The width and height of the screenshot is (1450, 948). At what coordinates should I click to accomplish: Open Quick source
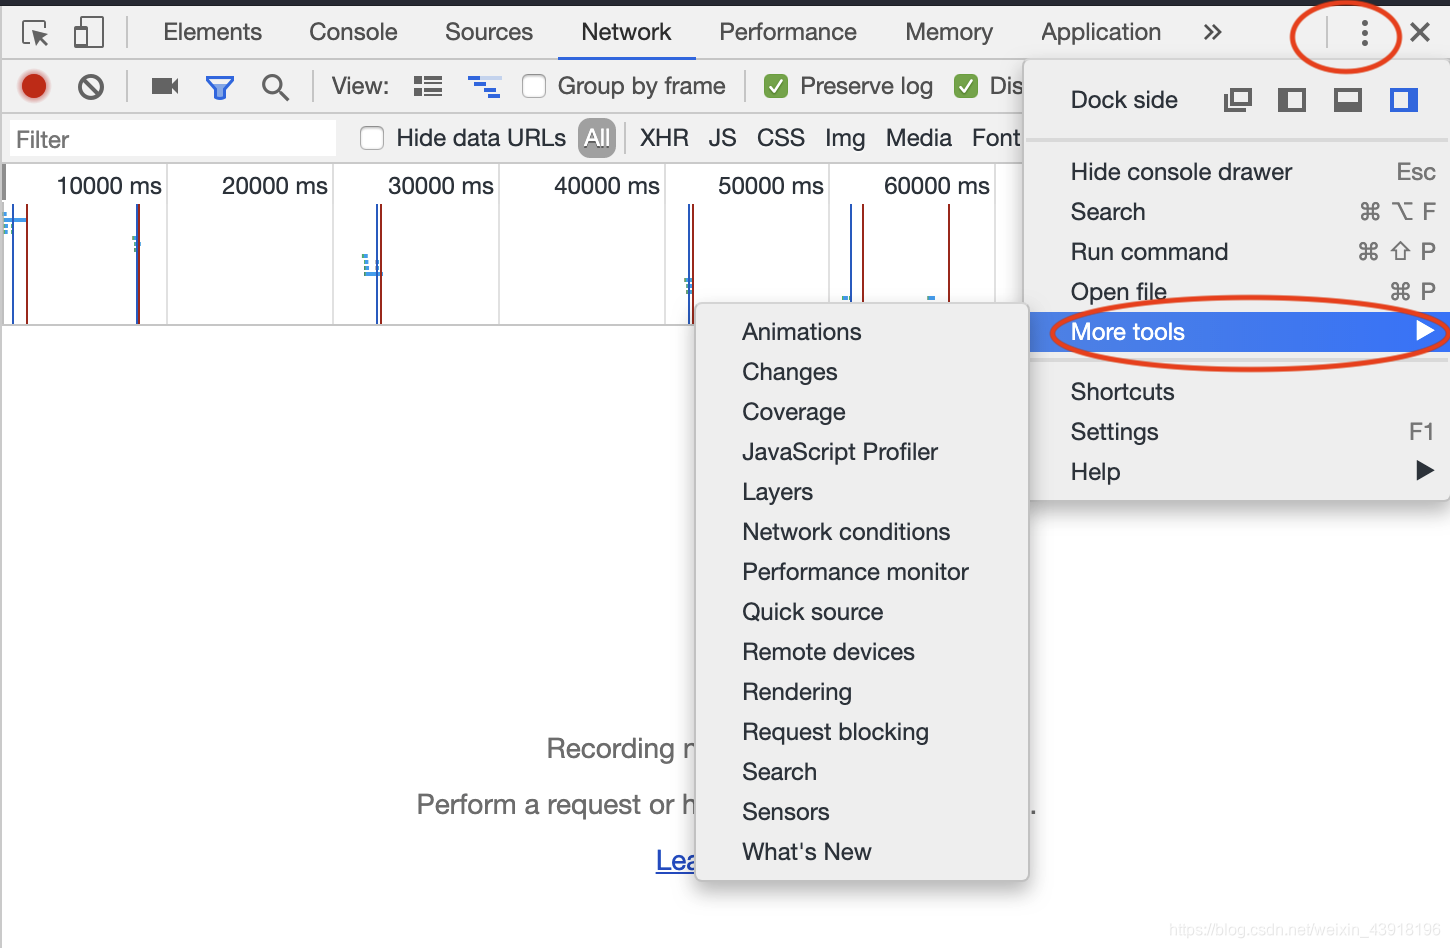862,612
